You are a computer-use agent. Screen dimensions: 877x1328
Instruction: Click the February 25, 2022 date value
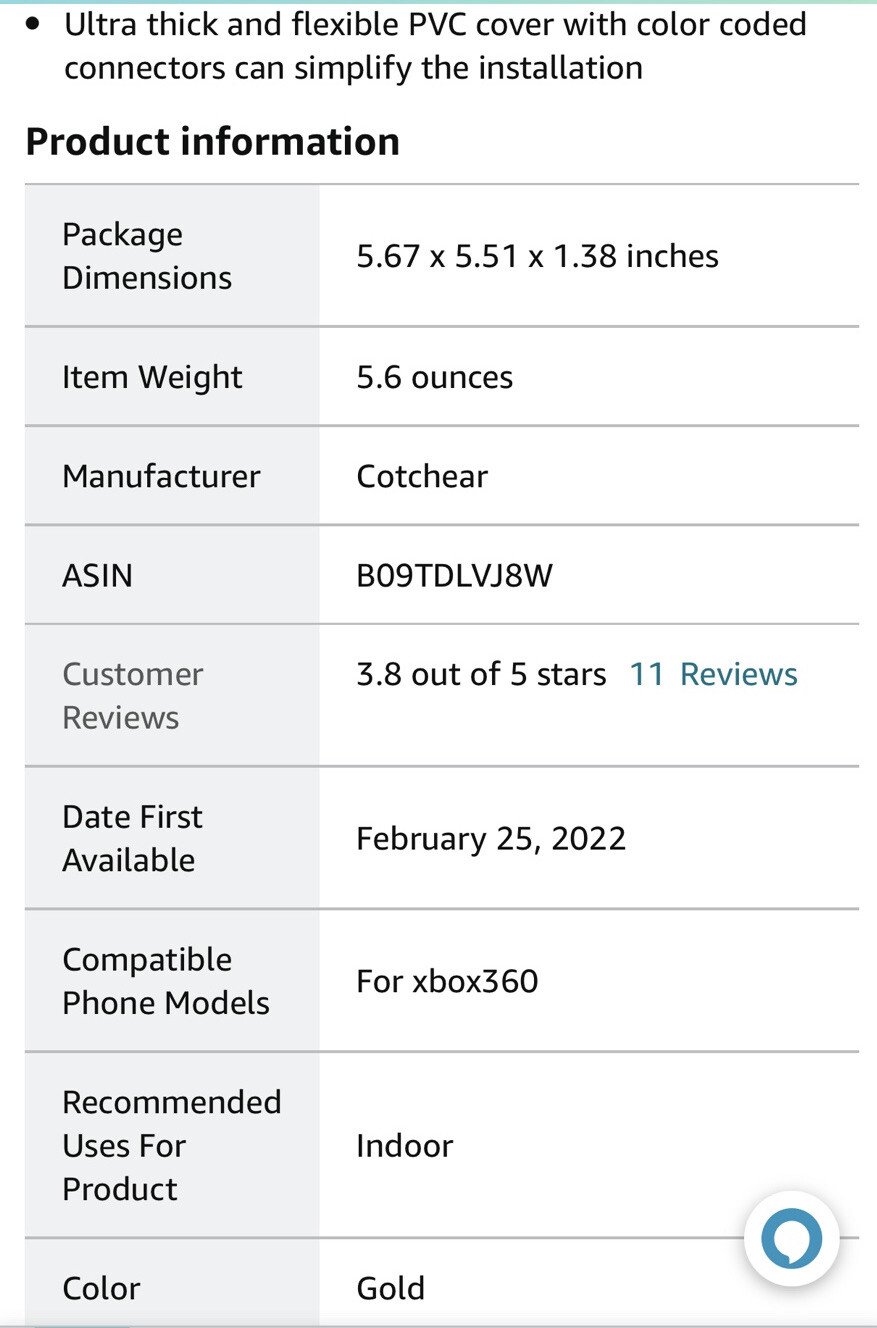click(x=491, y=838)
